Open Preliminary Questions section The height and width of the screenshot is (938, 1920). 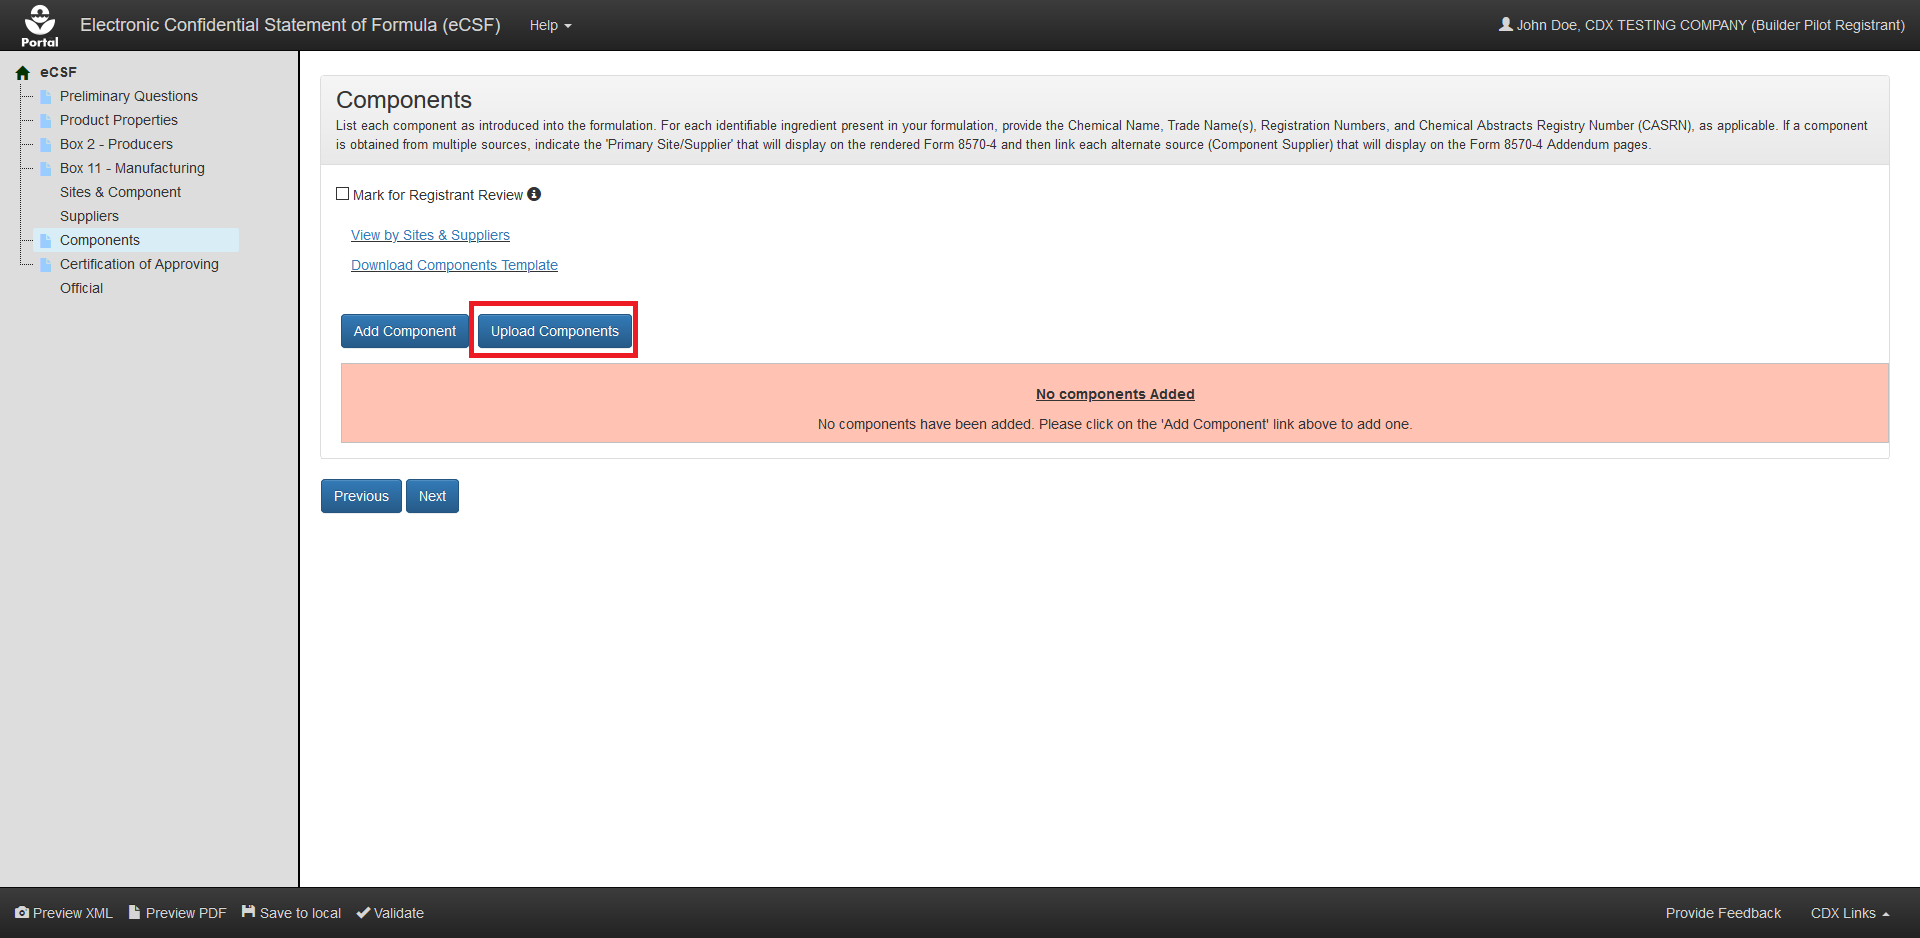[129, 96]
